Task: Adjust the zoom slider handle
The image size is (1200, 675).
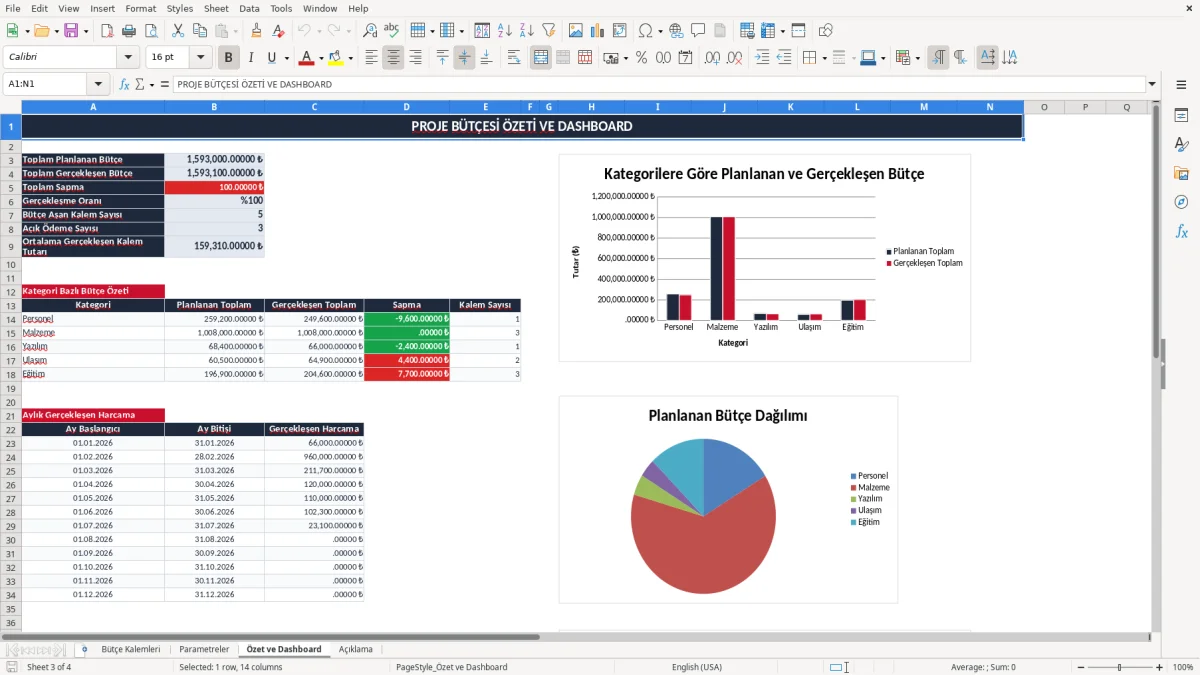Action: point(1119,667)
